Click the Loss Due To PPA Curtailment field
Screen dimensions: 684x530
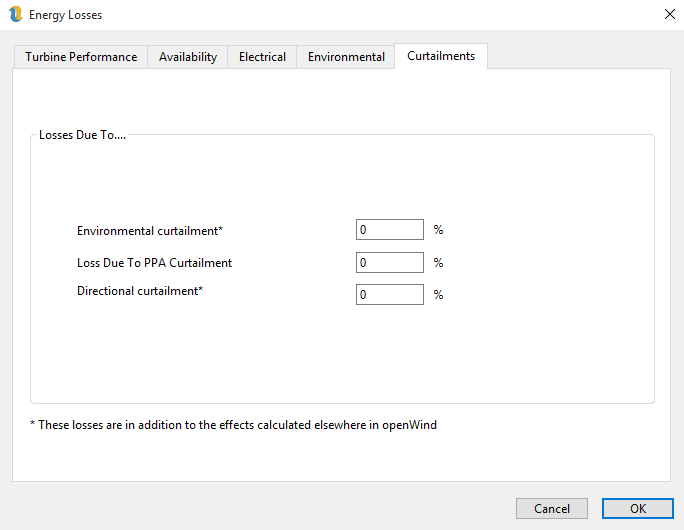[x=390, y=263]
